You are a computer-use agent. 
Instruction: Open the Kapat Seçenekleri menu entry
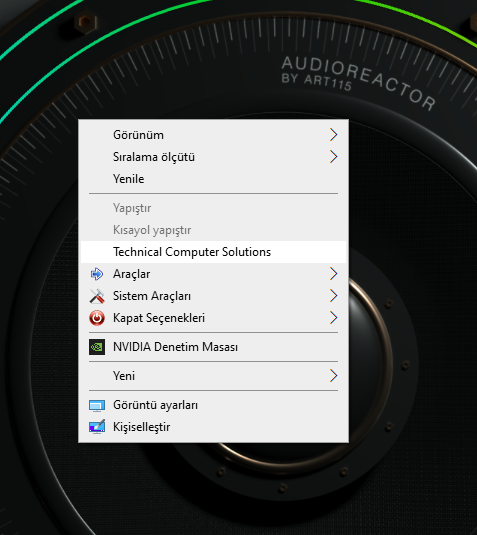coord(213,318)
